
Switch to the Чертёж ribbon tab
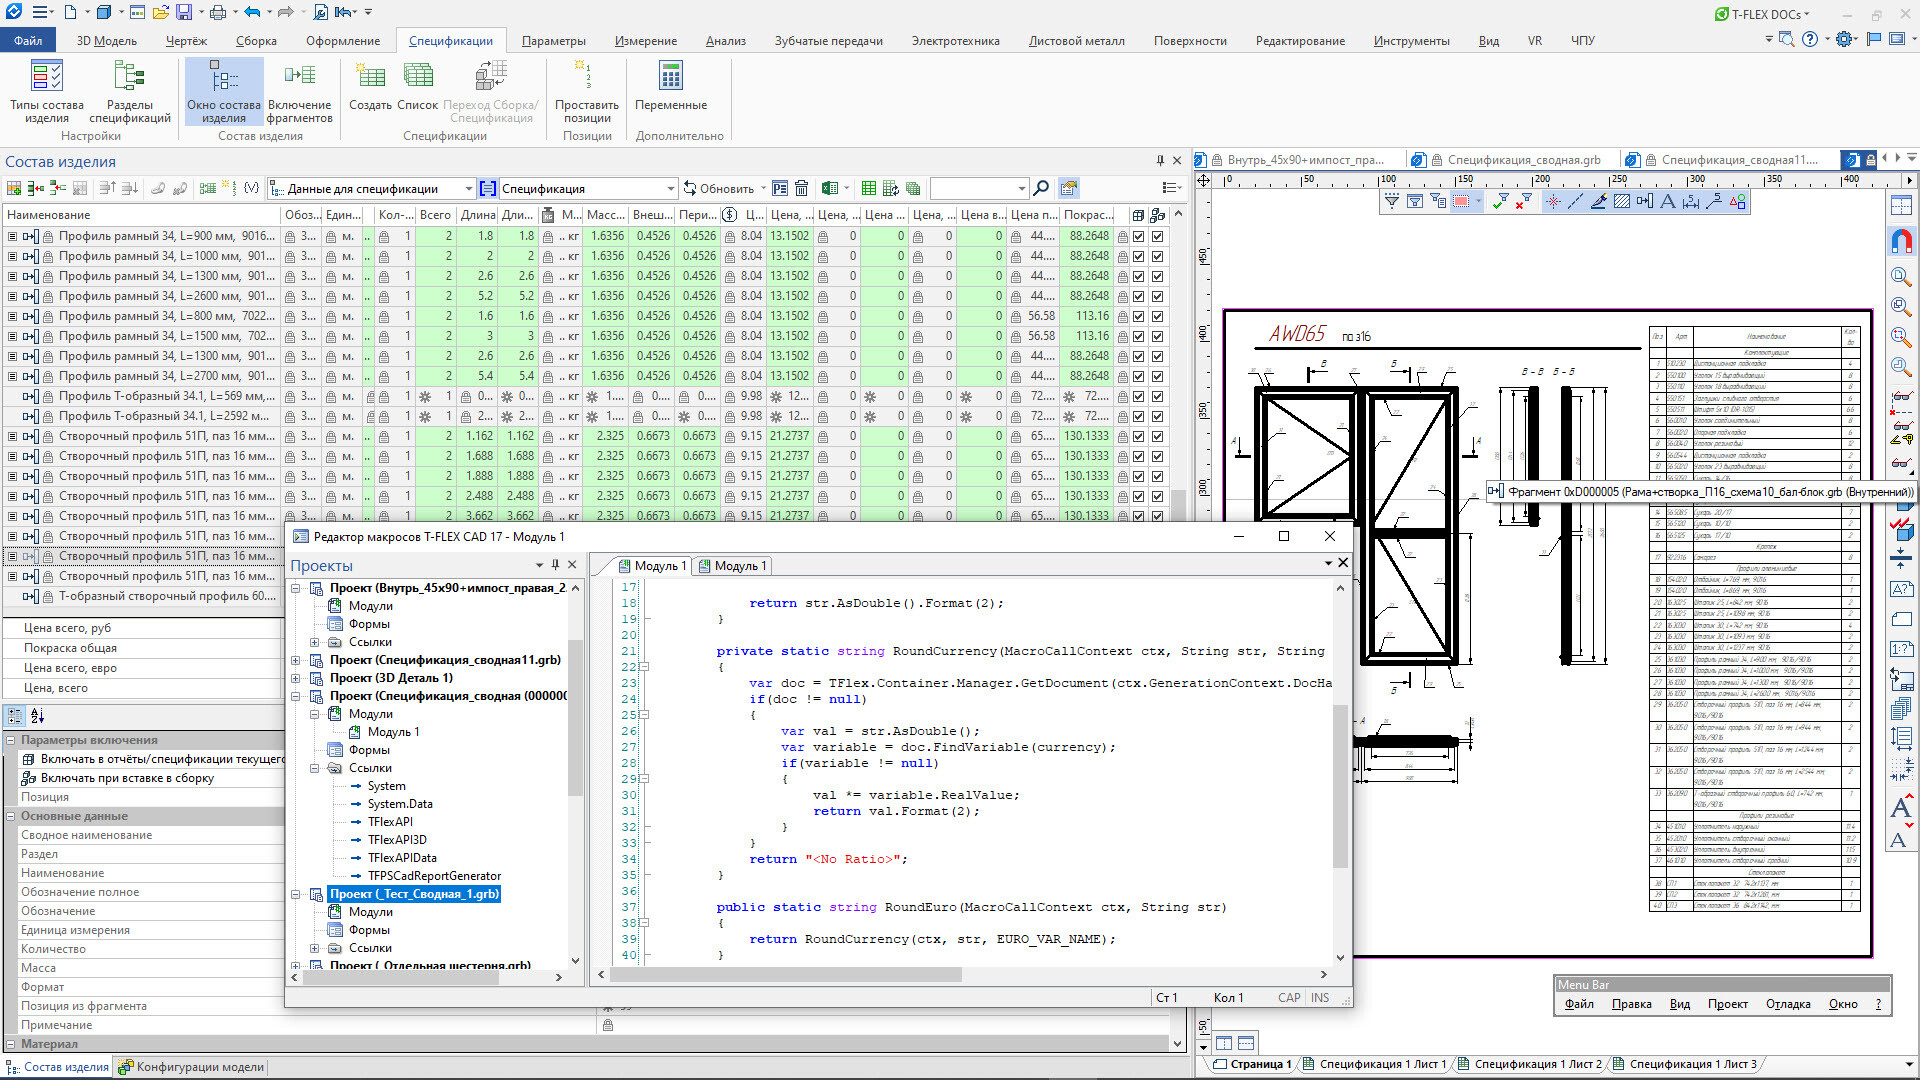click(186, 41)
